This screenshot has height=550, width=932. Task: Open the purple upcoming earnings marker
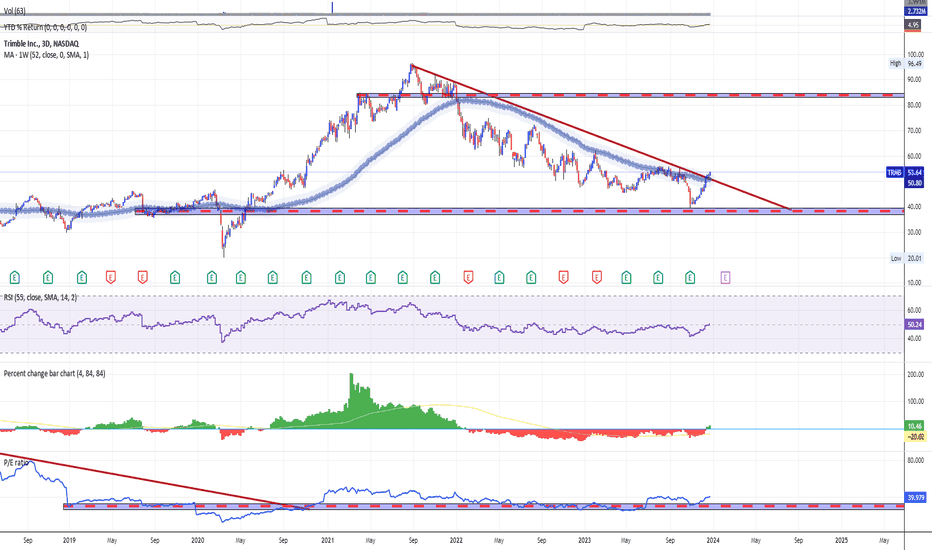[x=725, y=277]
